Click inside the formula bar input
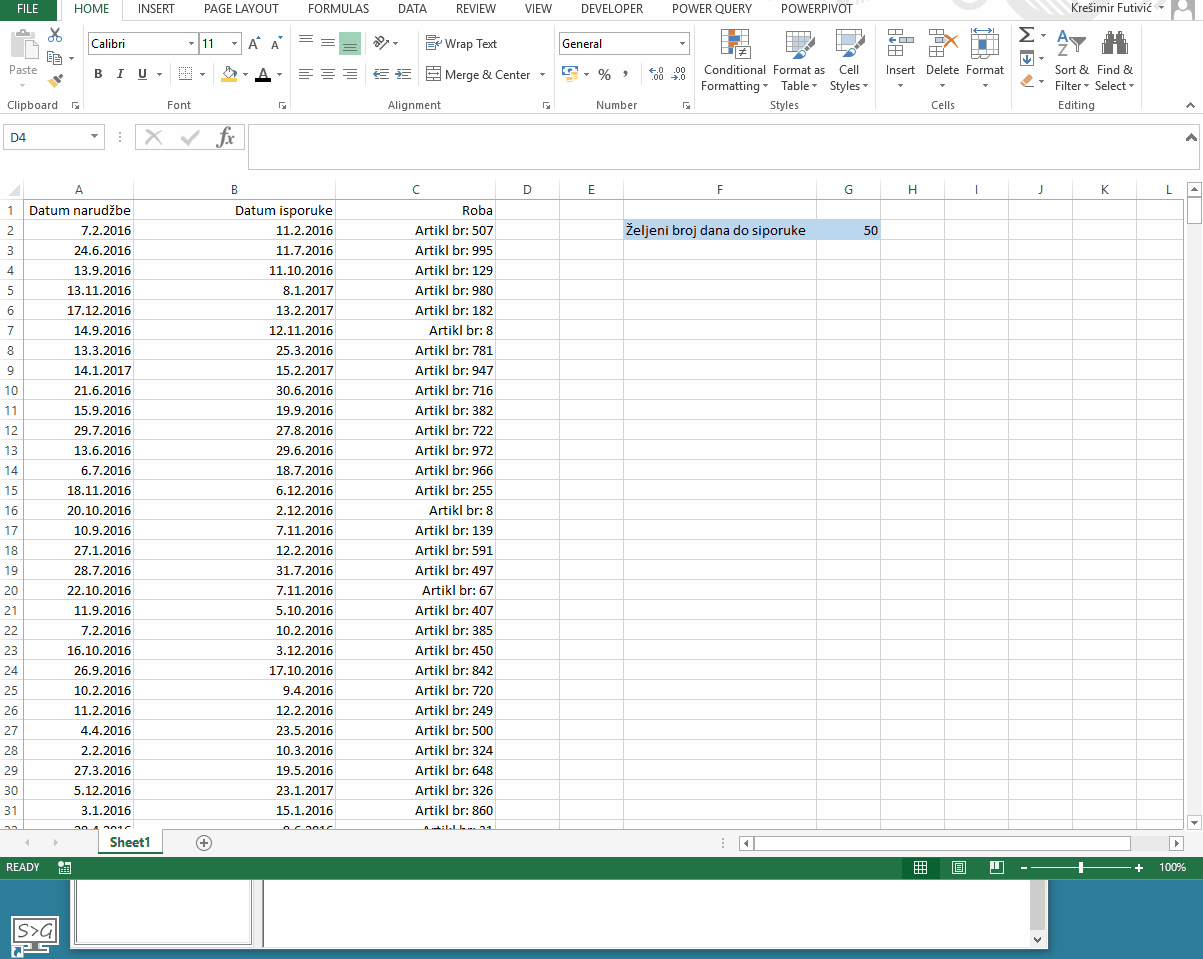This screenshot has width=1203, height=959. point(714,147)
